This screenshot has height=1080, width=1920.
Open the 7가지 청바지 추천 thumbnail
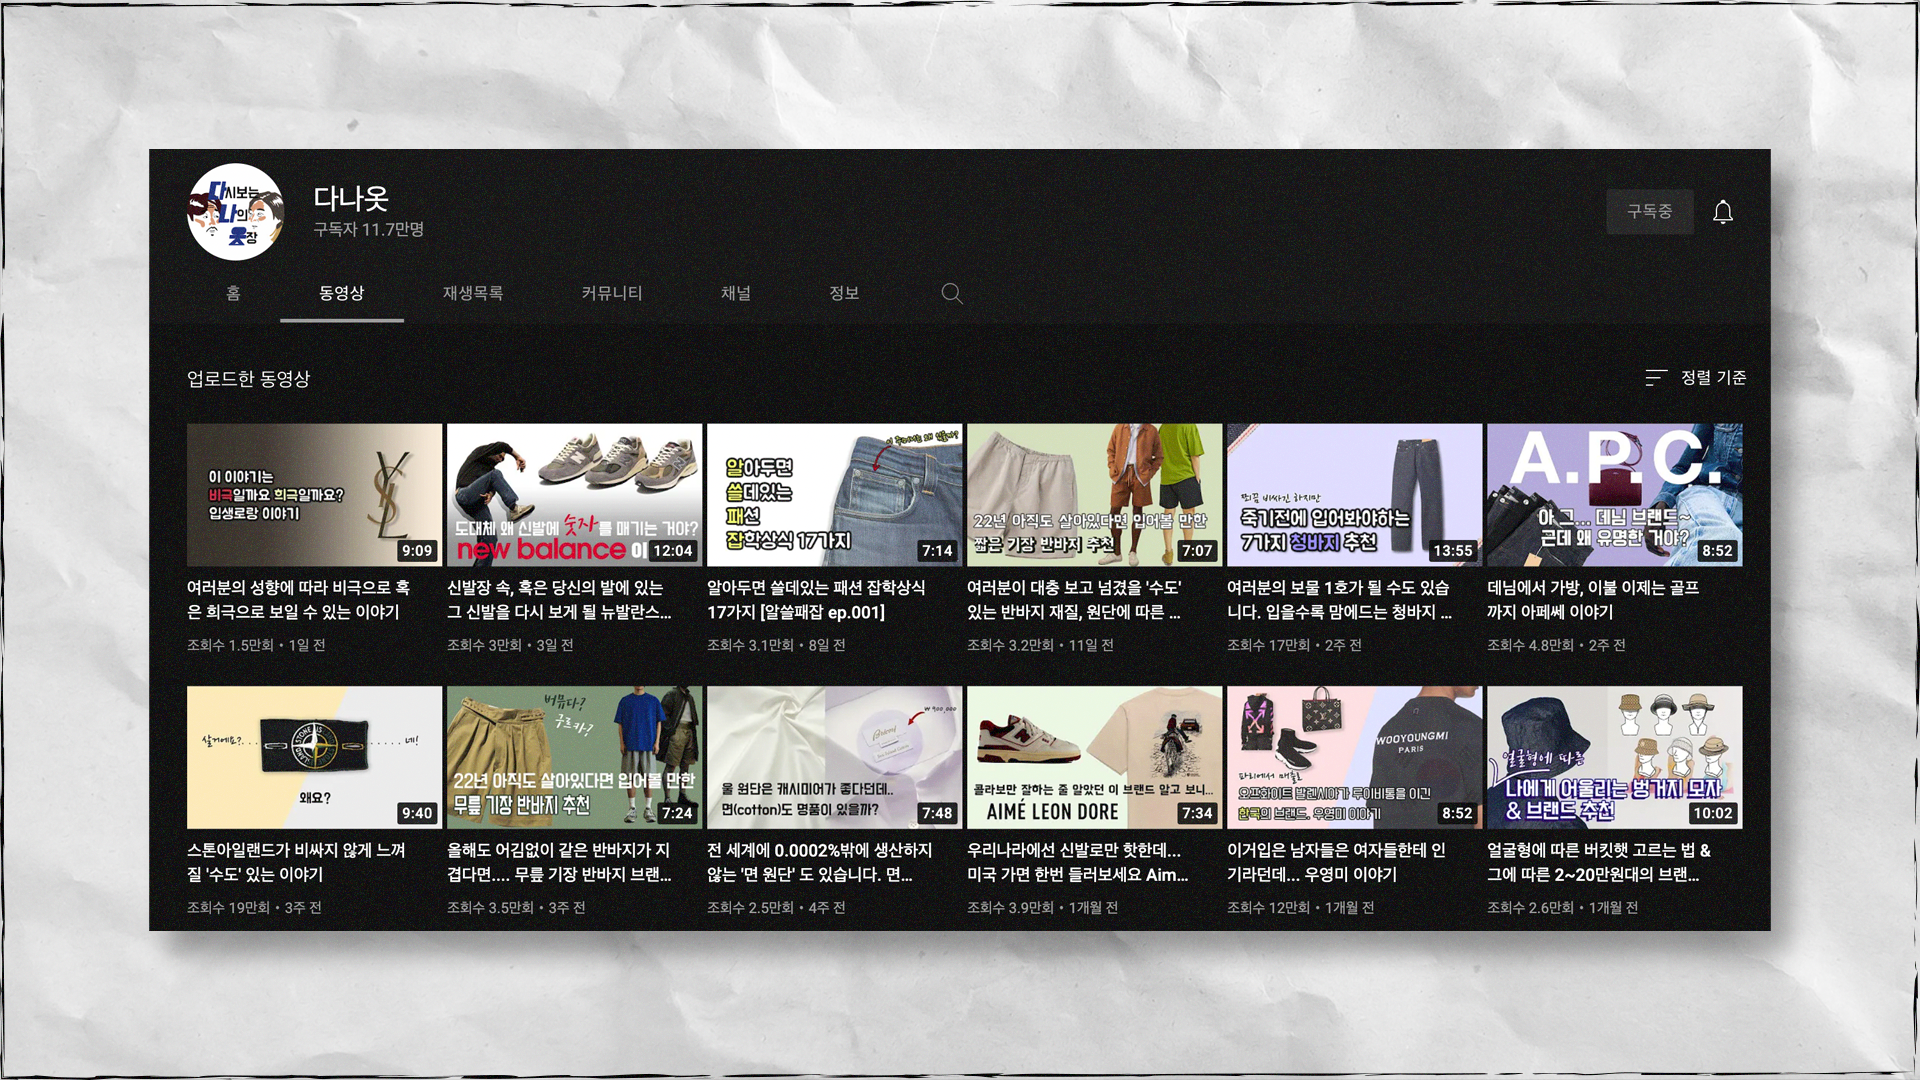[x=1354, y=495]
